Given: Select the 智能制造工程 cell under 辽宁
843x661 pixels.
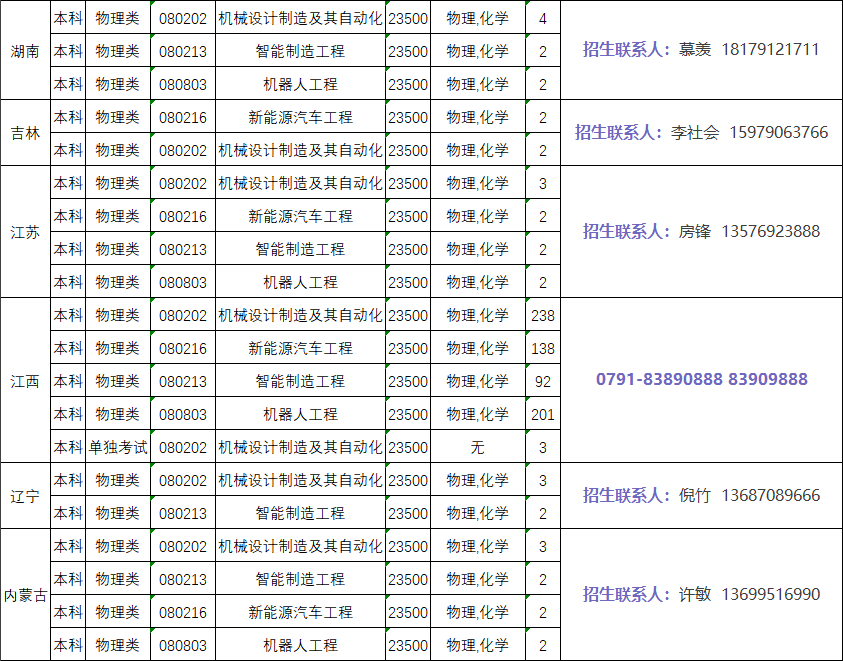Looking at the screenshot, I should click(299, 512).
